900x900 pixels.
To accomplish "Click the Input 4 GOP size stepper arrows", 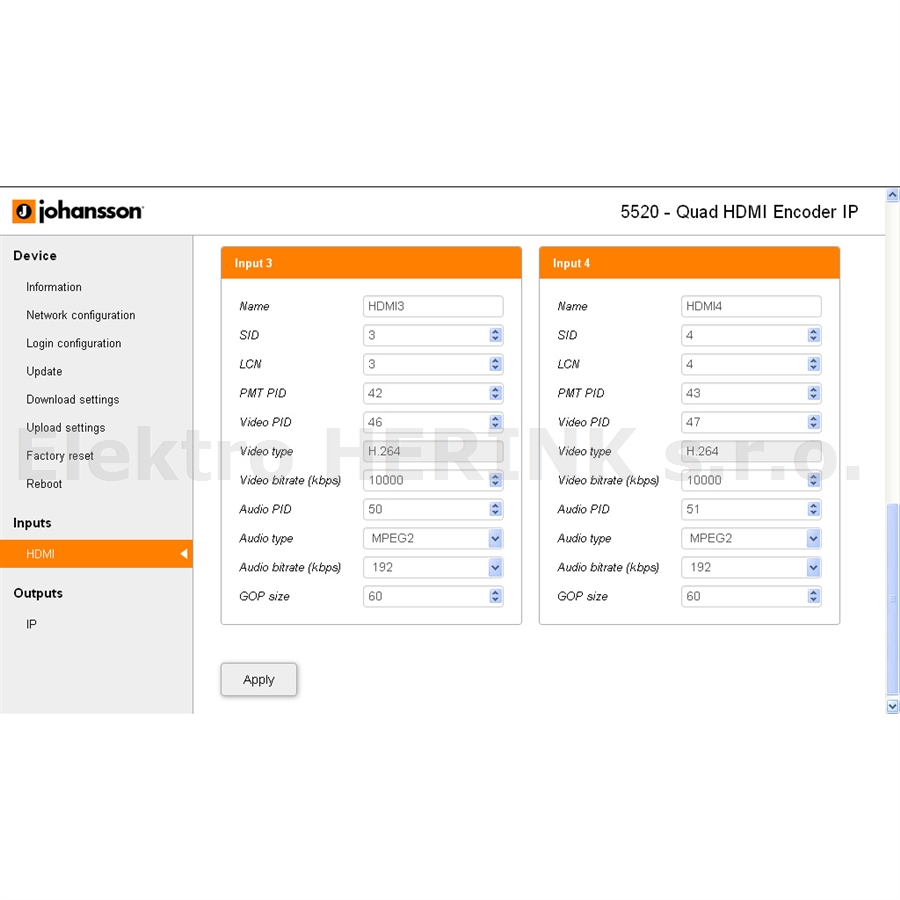I will pyautogui.click(x=813, y=596).
